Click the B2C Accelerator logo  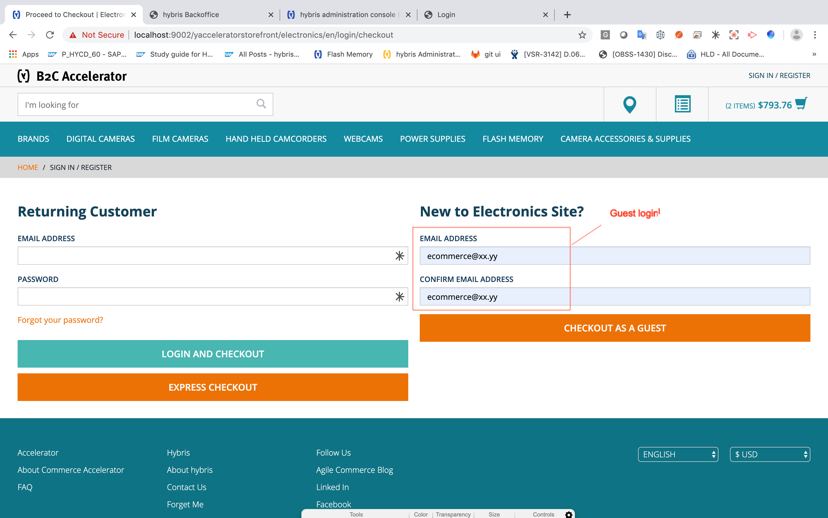(x=72, y=76)
